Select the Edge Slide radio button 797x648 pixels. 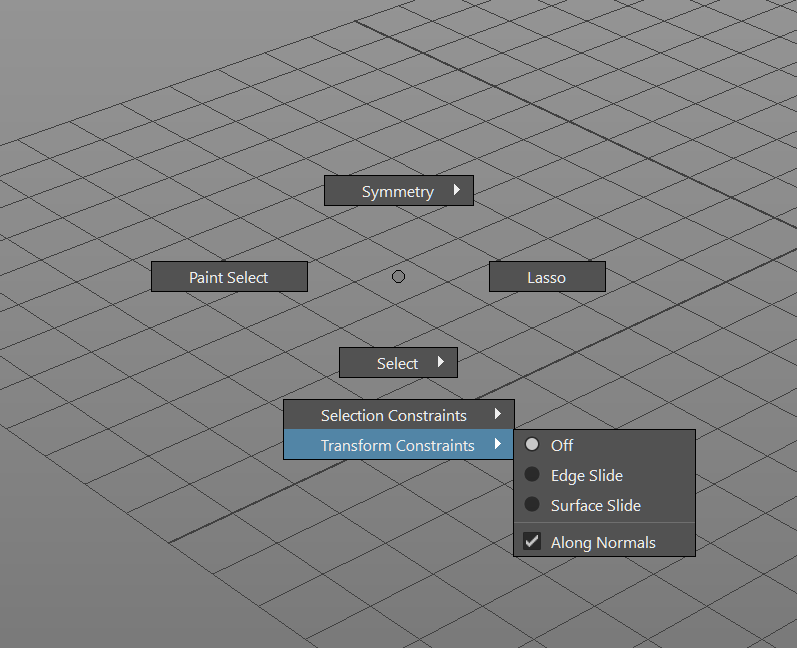coord(532,474)
